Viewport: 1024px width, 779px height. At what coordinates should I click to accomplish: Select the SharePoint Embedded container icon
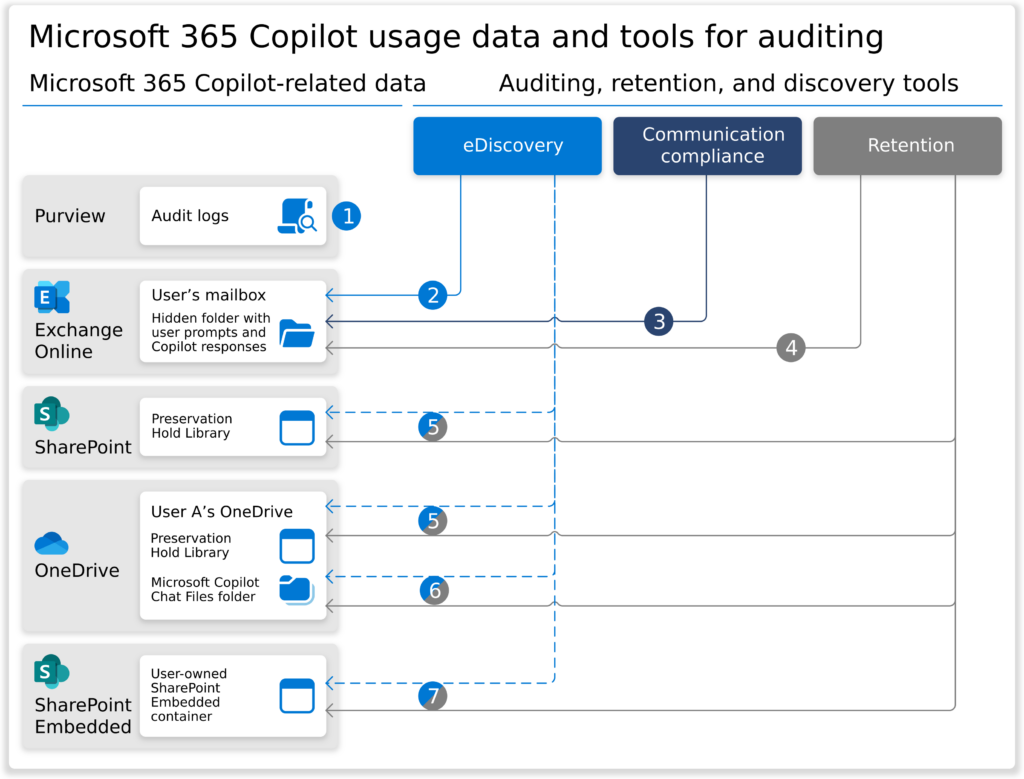tap(297, 695)
